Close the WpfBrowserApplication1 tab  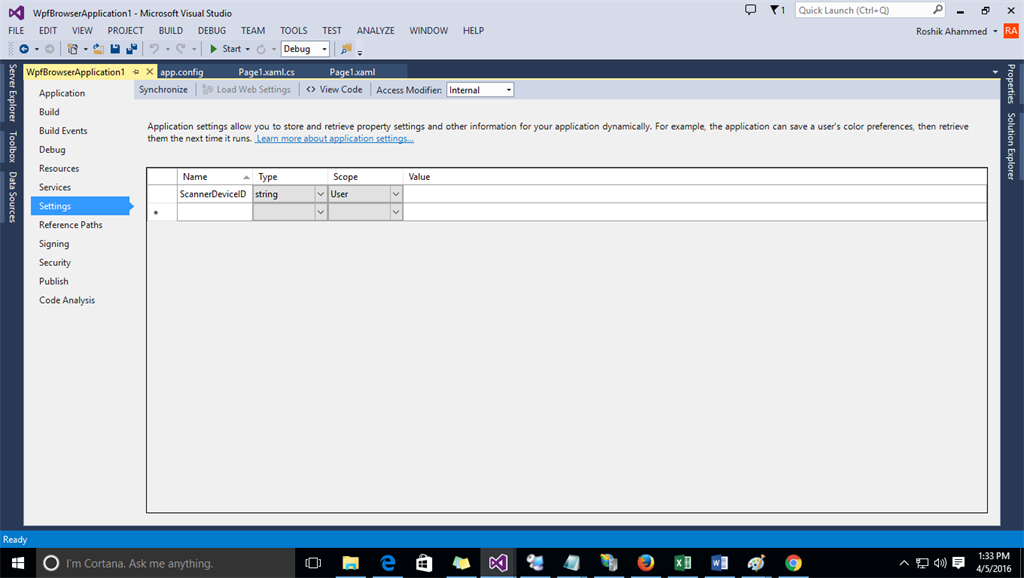[150, 72]
